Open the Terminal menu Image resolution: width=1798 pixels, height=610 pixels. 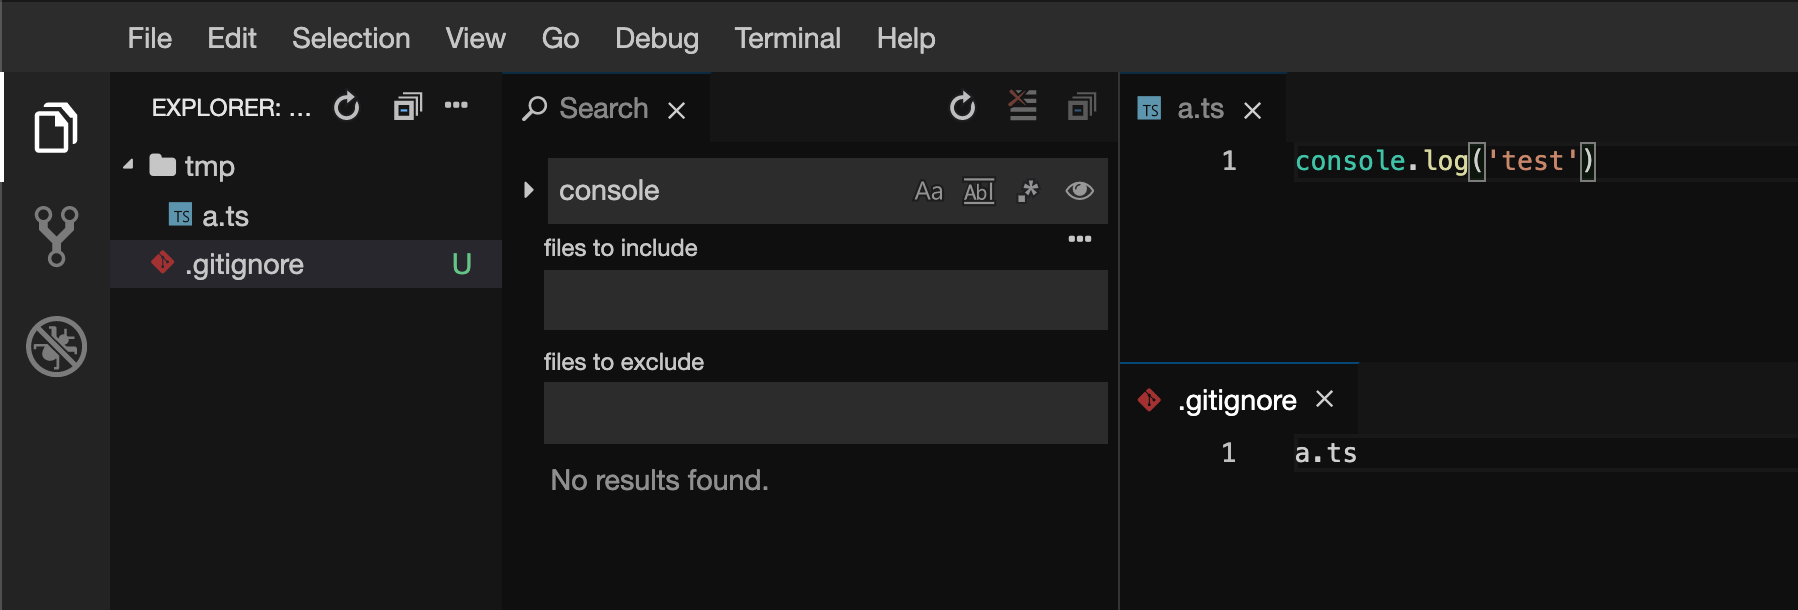pos(787,38)
